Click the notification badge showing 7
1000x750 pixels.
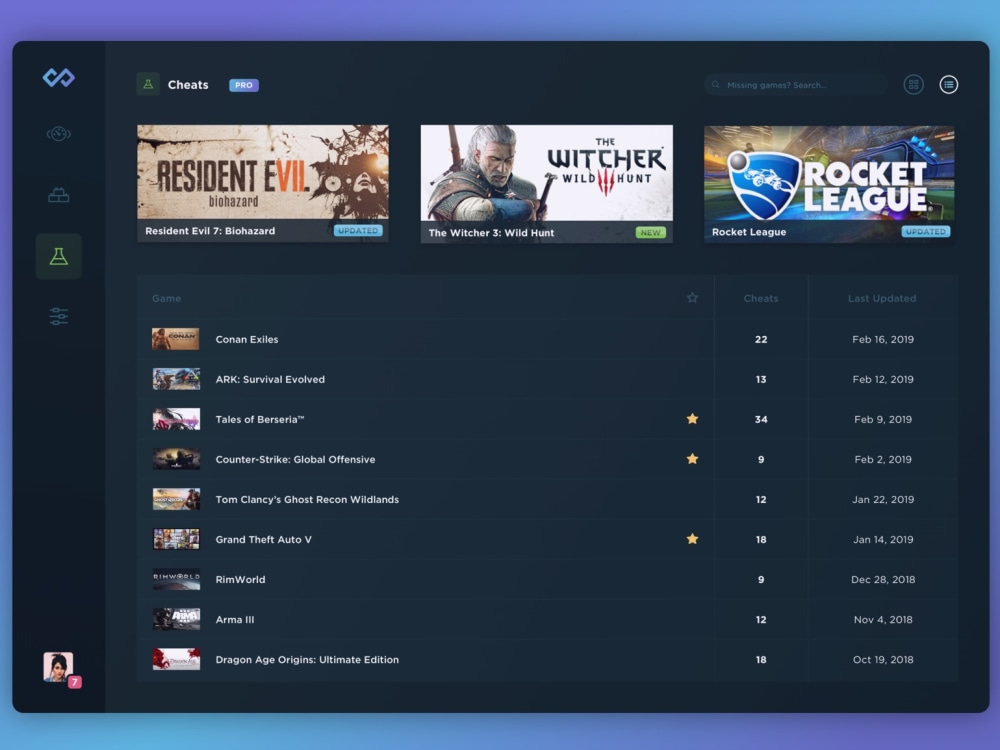(x=75, y=682)
